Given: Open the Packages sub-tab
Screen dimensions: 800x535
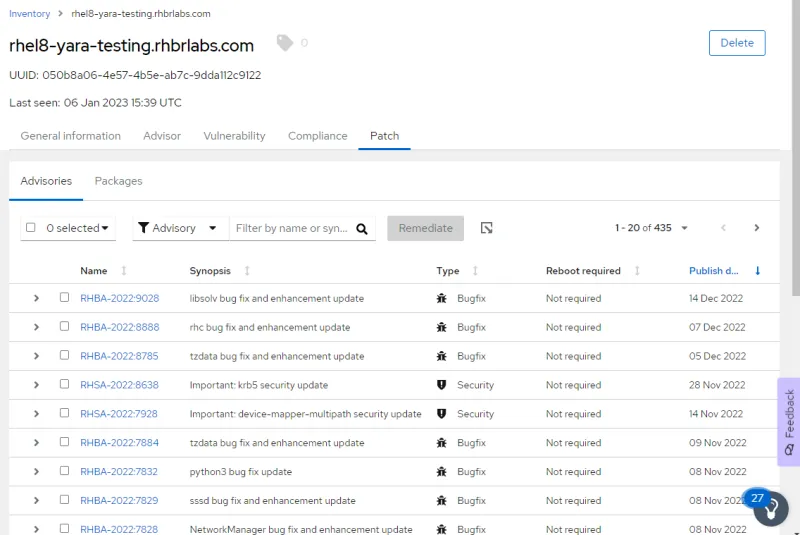Looking at the screenshot, I should click(118, 181).
